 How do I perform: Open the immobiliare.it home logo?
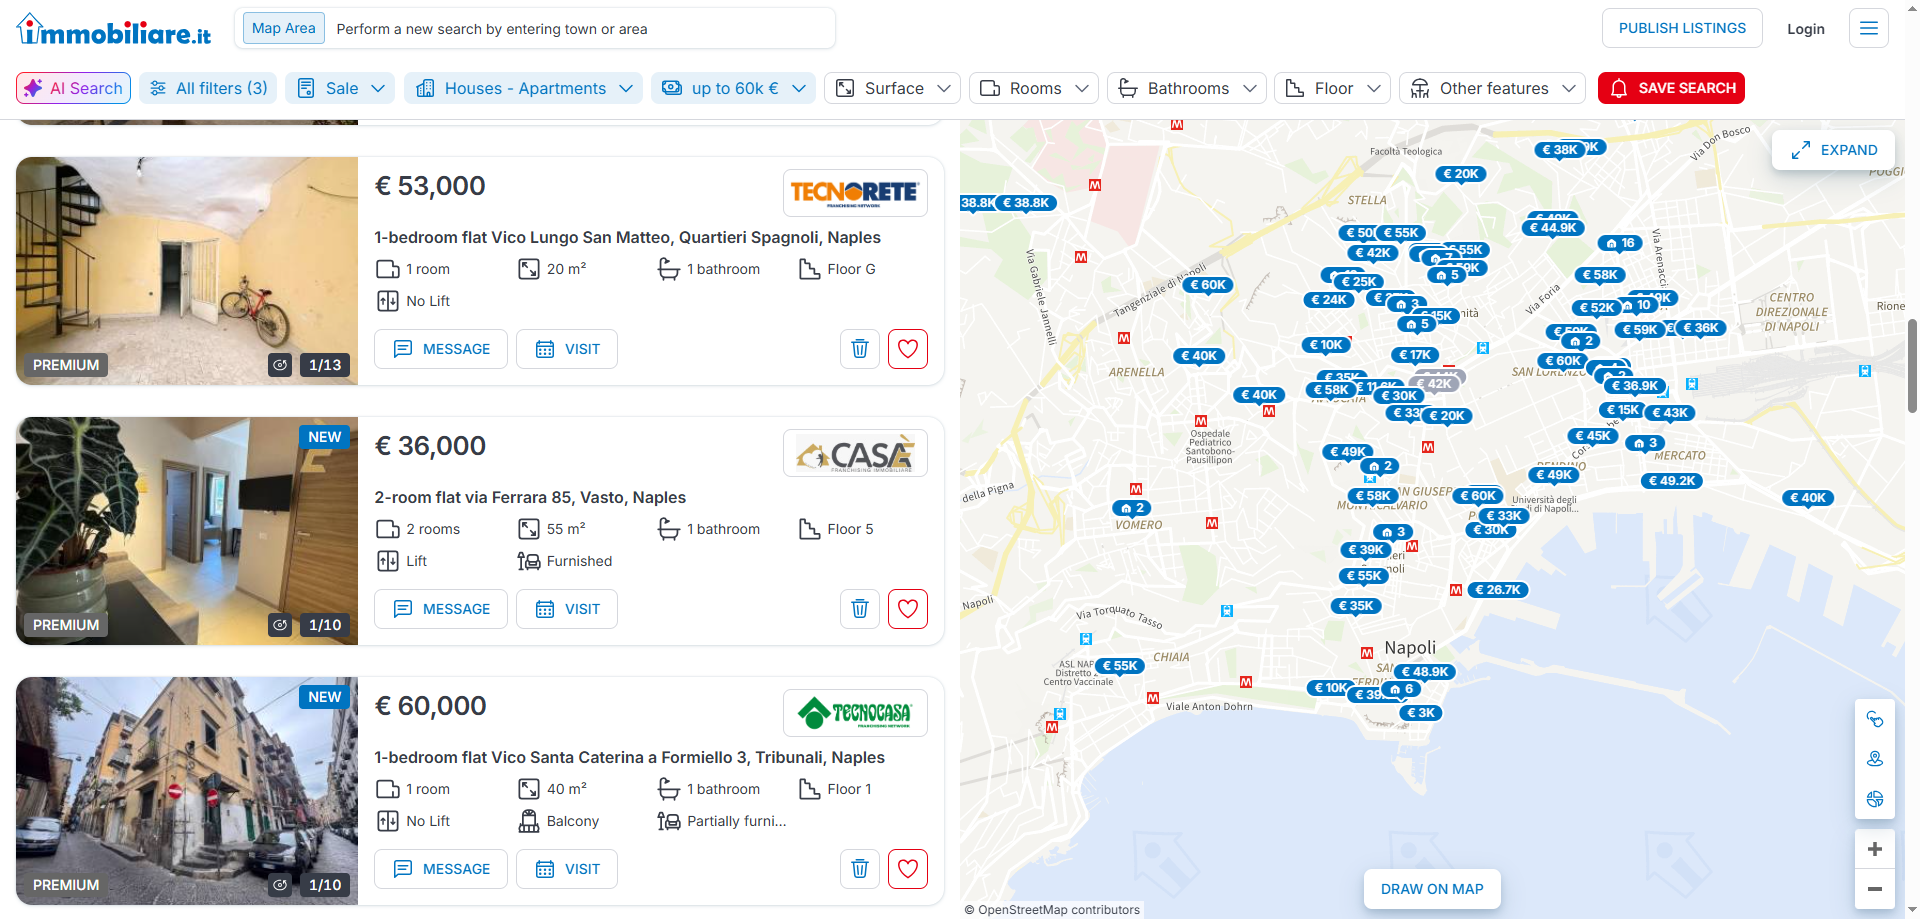click(x=114, y=30)
